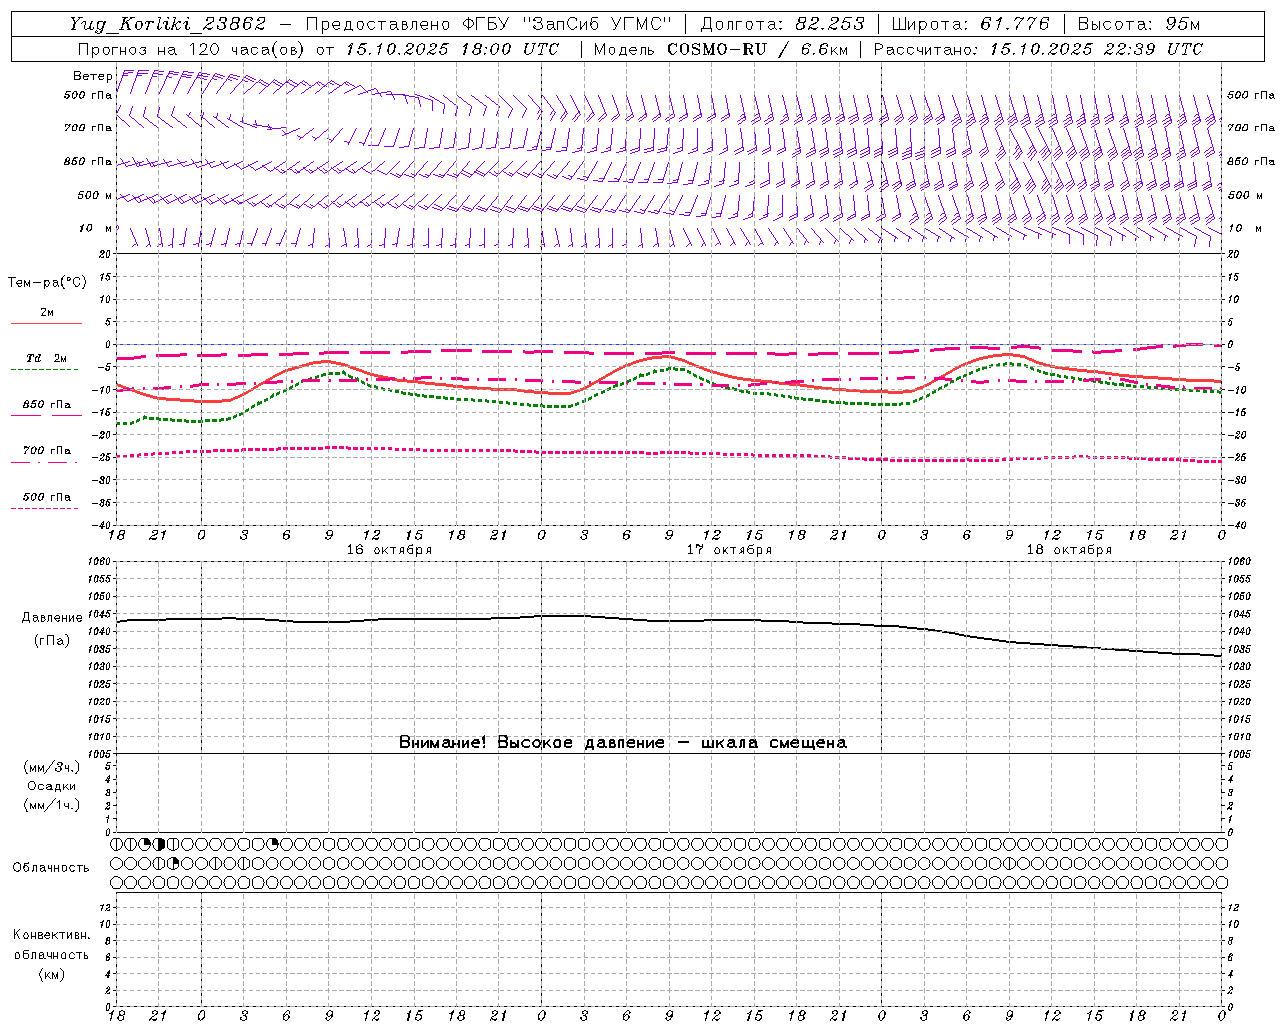Click the forecast start time 15.10.2025 18:00 UTC
The width and height of the screenshot is (1280, 1024).
(x=452, y=49)
